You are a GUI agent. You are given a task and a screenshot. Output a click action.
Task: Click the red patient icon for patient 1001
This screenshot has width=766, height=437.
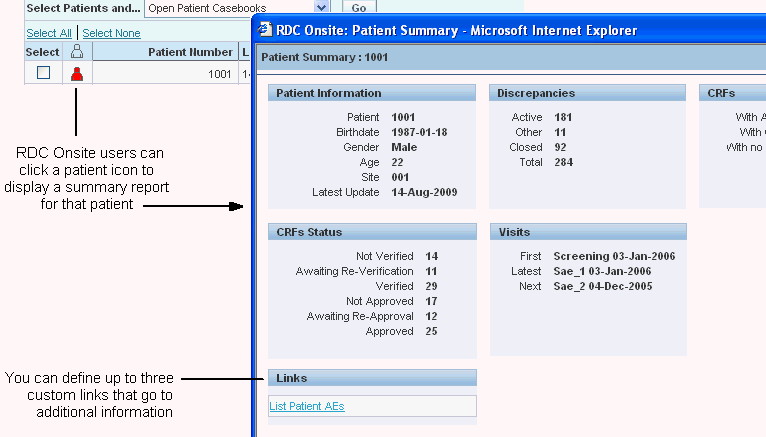[77, 74]
